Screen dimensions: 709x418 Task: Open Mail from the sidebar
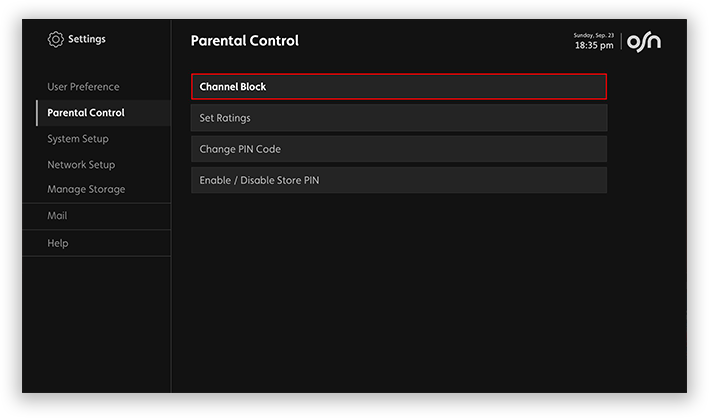pos(57,216)
